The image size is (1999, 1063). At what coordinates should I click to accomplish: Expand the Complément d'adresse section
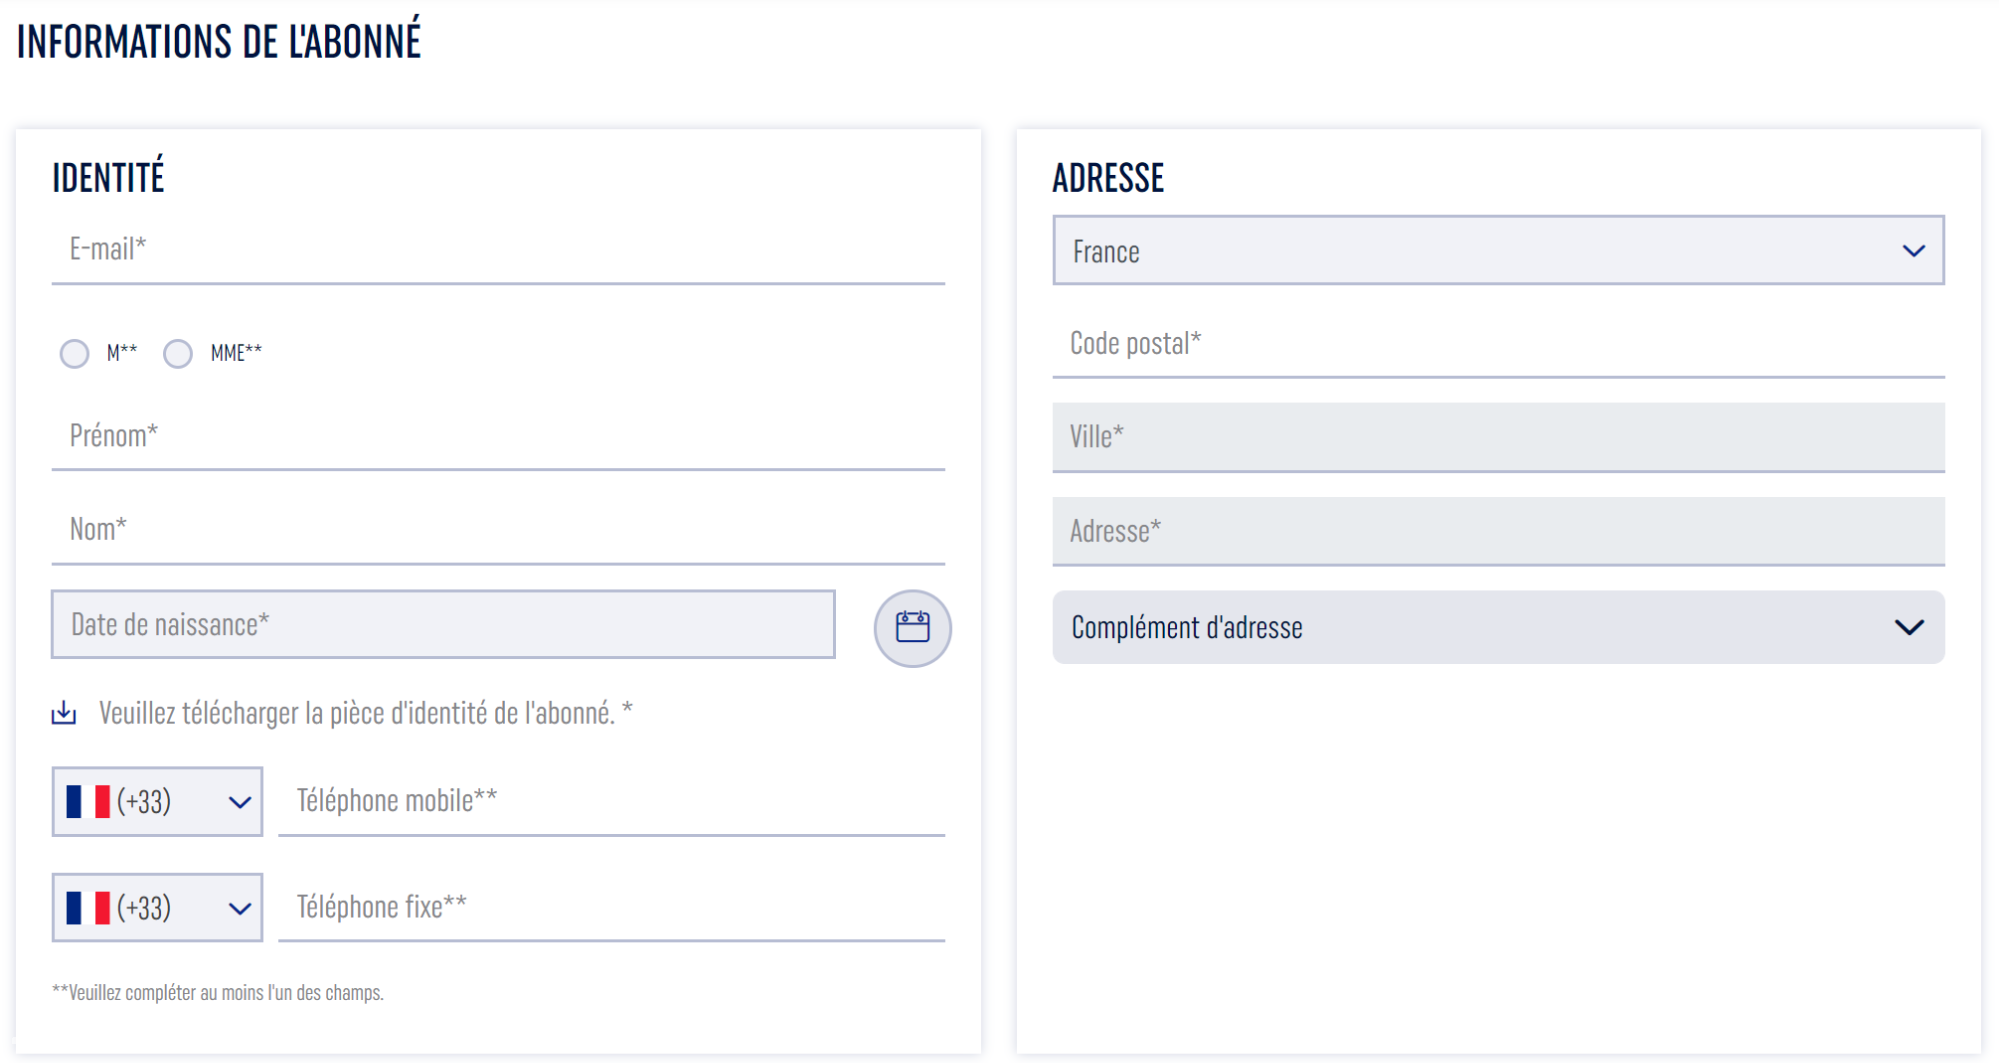(1498, 627)
